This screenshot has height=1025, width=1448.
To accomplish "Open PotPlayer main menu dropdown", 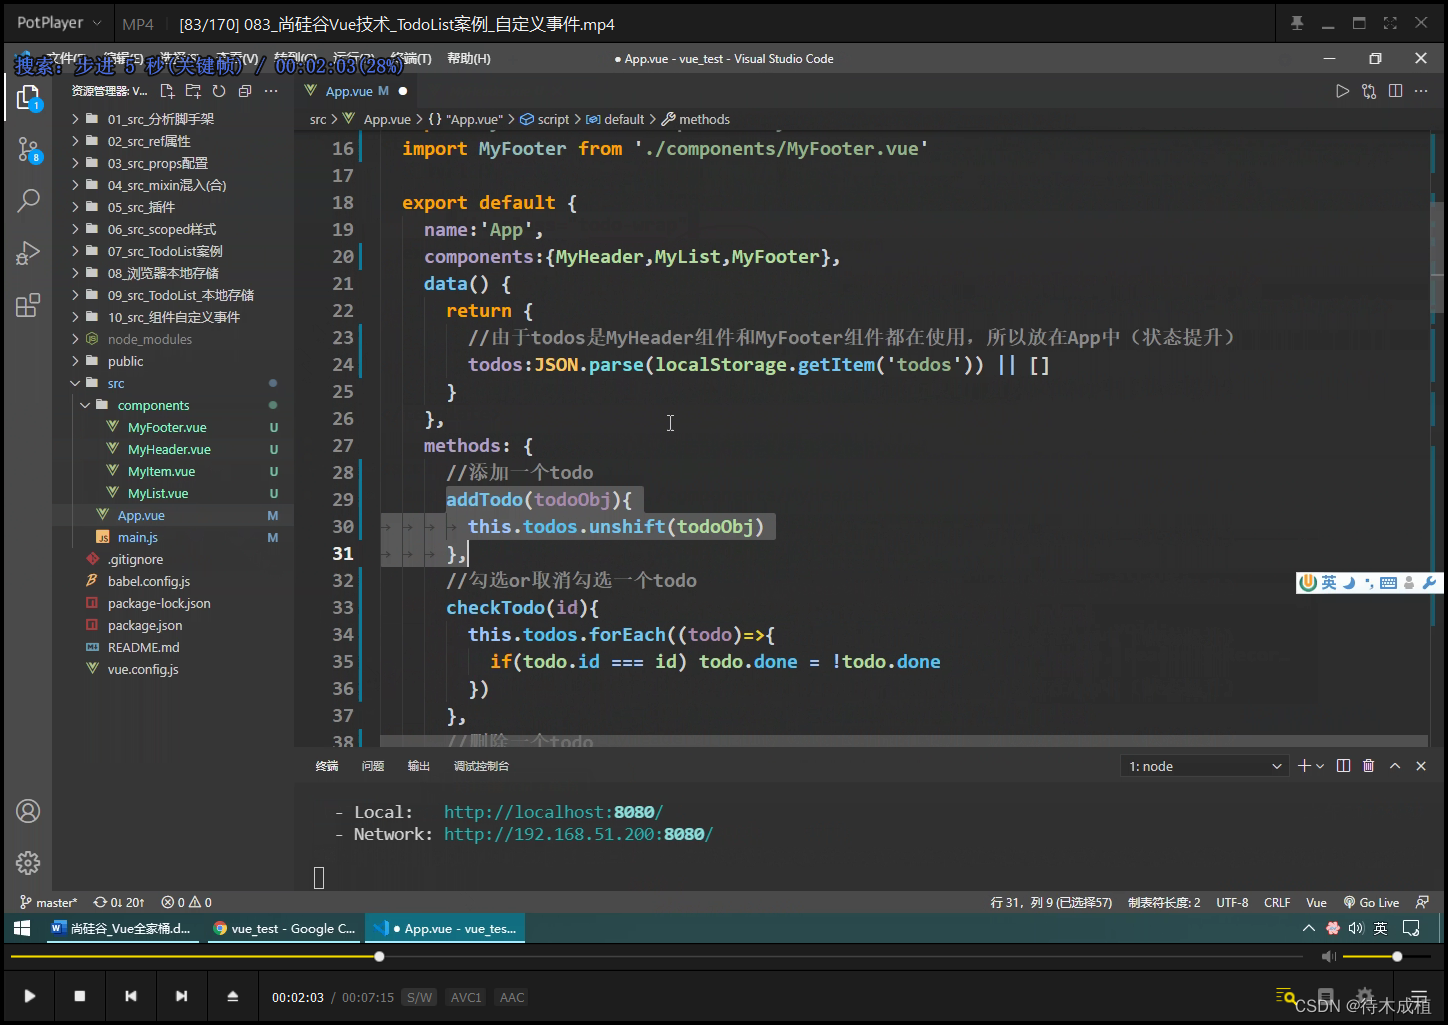I will [59, 22].
